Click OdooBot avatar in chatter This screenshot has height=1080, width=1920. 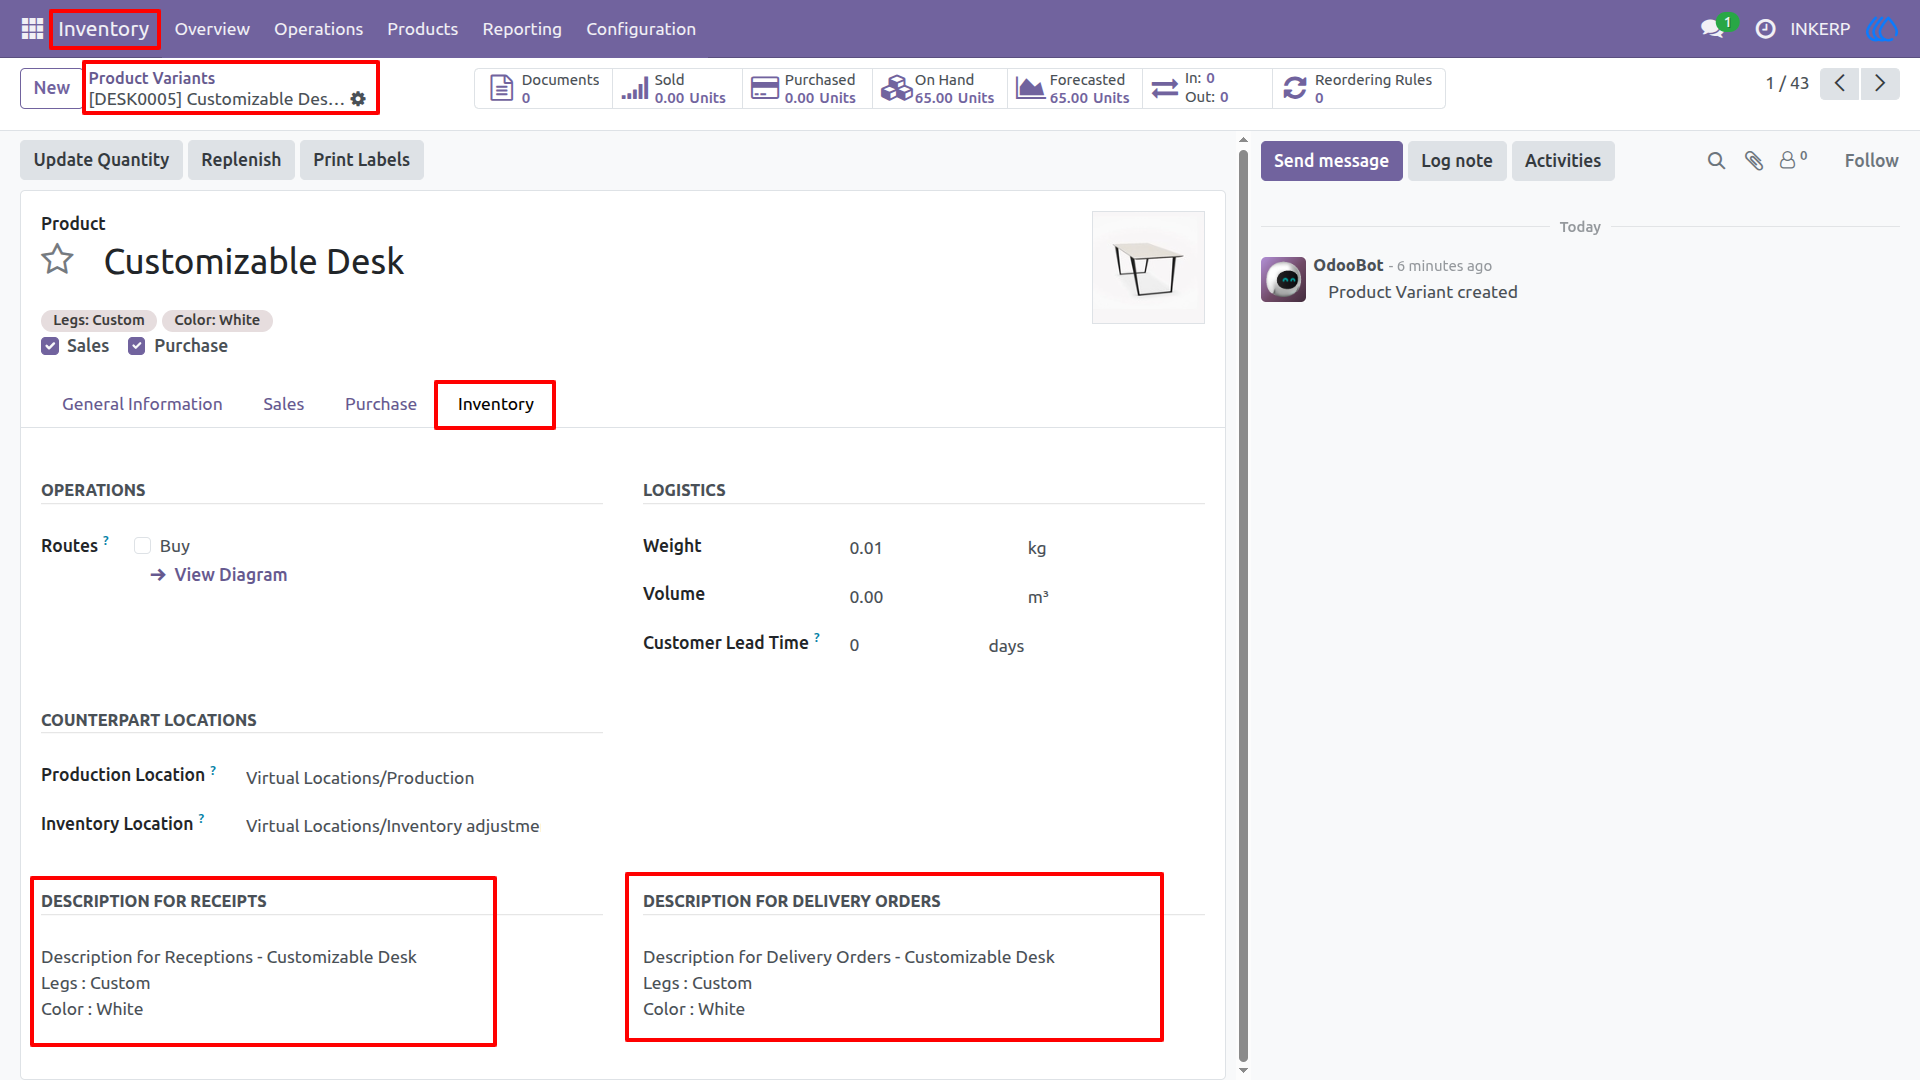pos(1283,279)
